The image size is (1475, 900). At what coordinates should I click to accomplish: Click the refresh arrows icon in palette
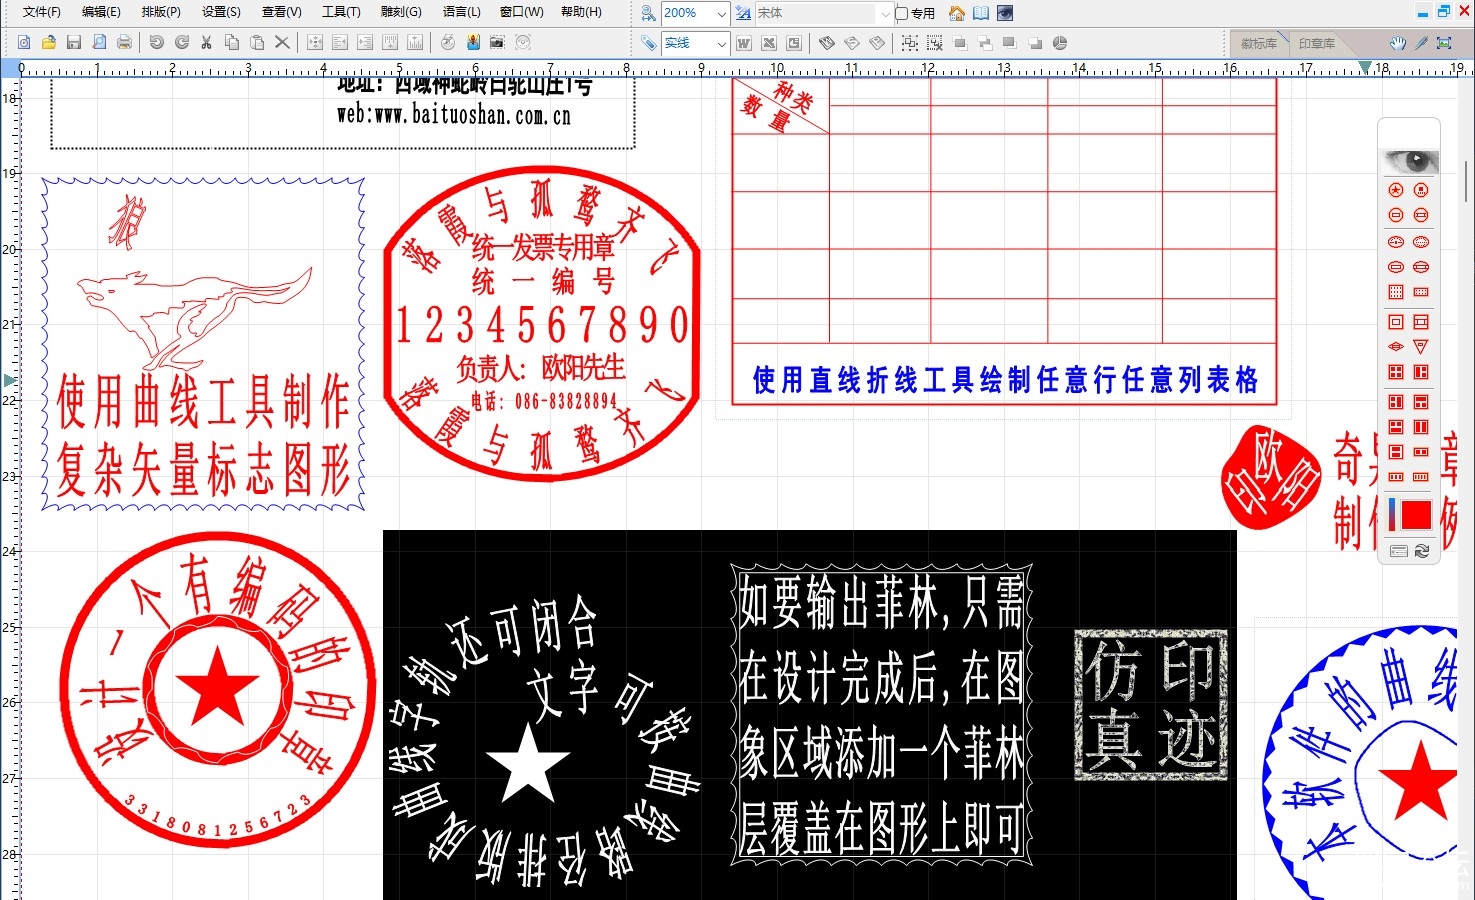tap(1422, 551)
